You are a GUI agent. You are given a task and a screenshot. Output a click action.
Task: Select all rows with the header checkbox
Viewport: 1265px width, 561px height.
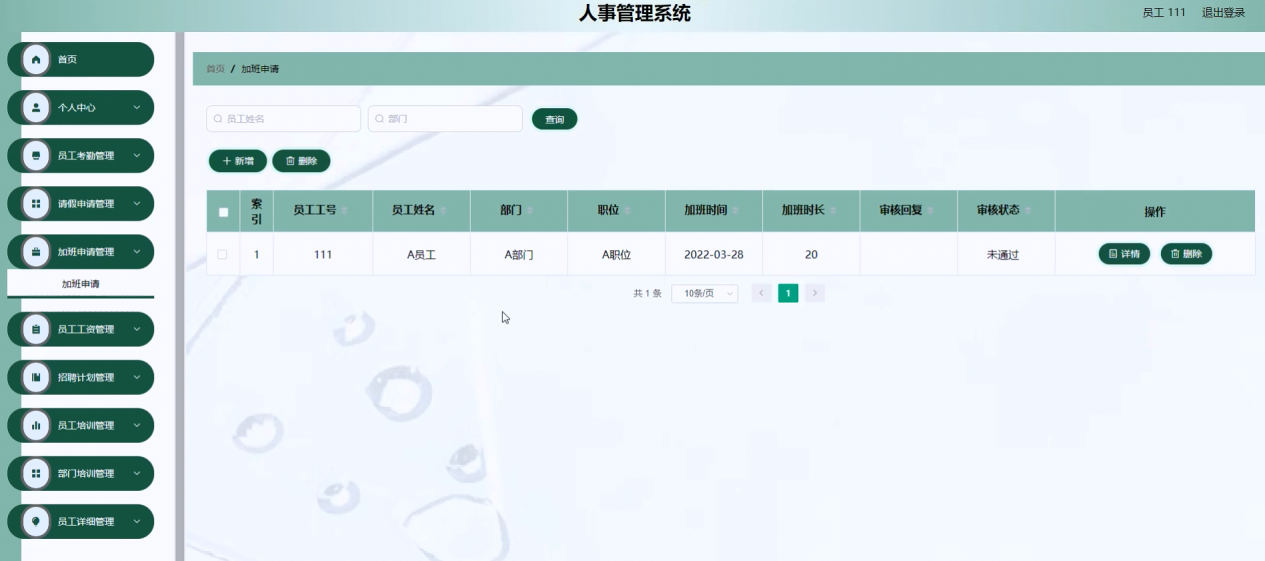[x=223, y=212]
